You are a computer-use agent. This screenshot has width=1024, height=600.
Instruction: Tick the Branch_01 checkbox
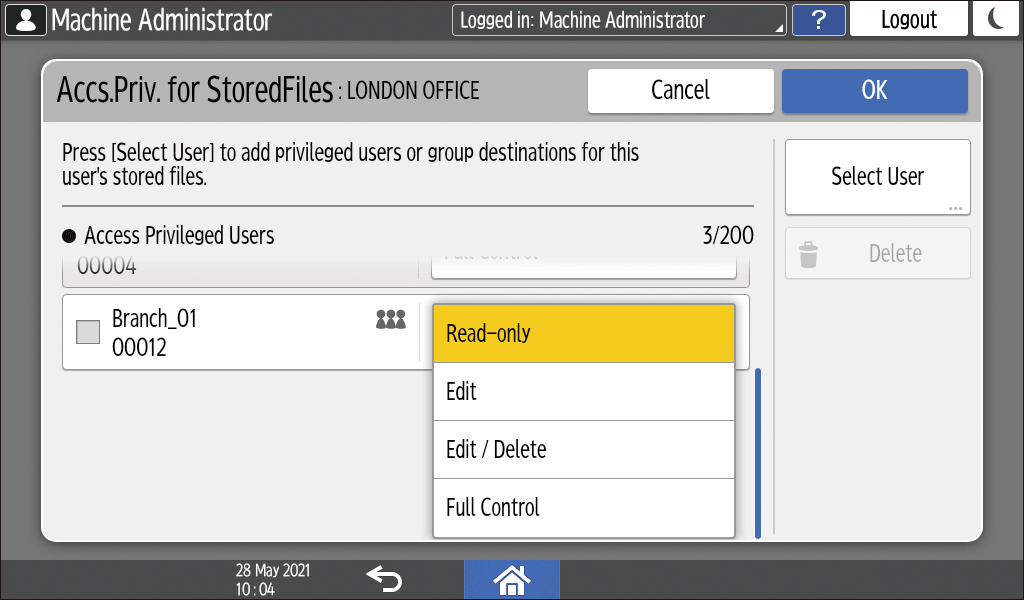(88, 332)
